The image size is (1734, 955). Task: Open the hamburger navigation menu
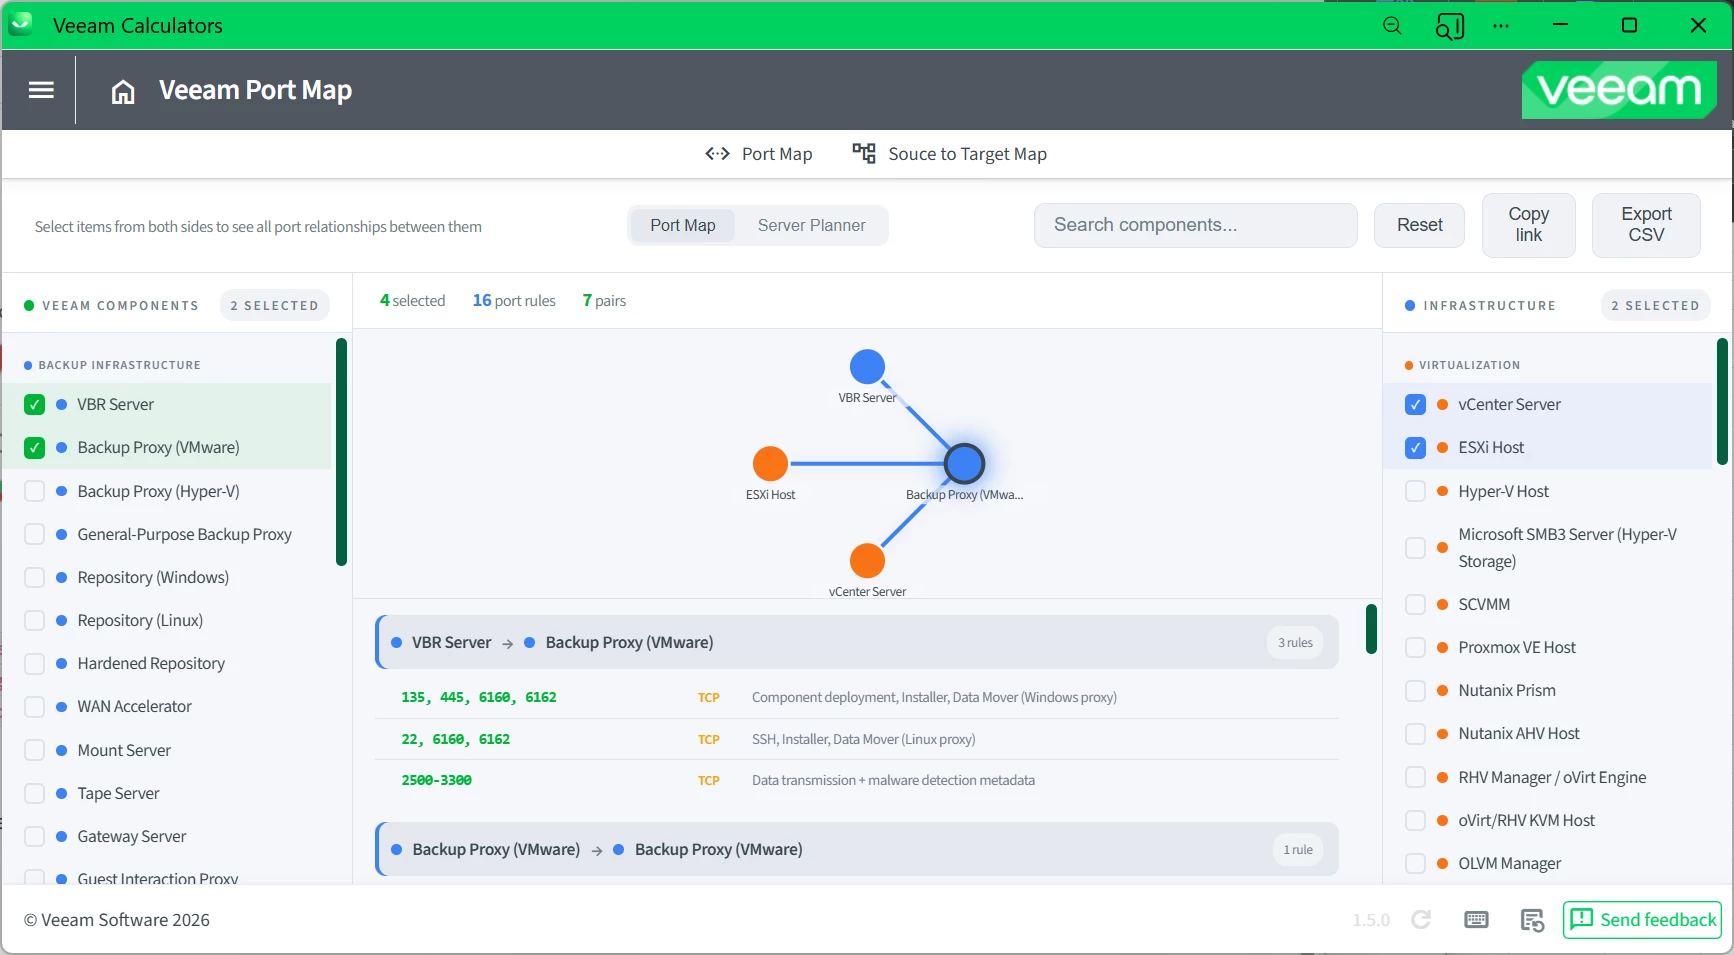41,90
